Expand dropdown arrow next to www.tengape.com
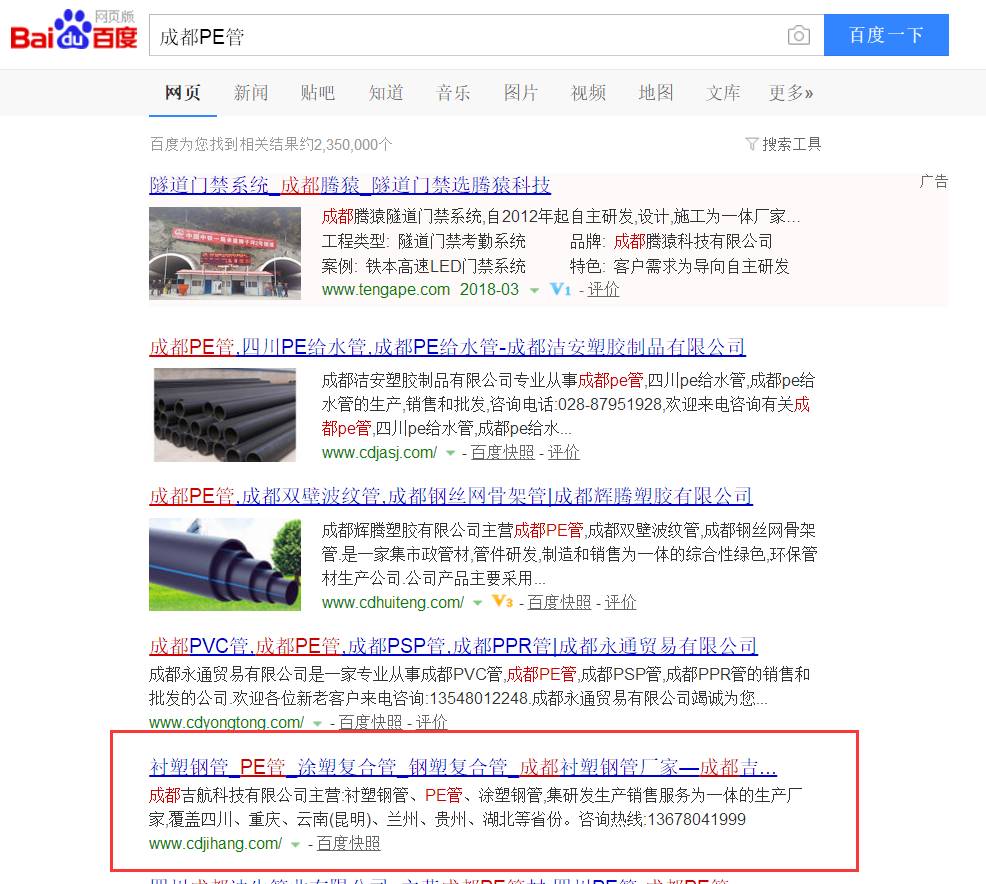This screenshot has width=986, height=884. 535,290
